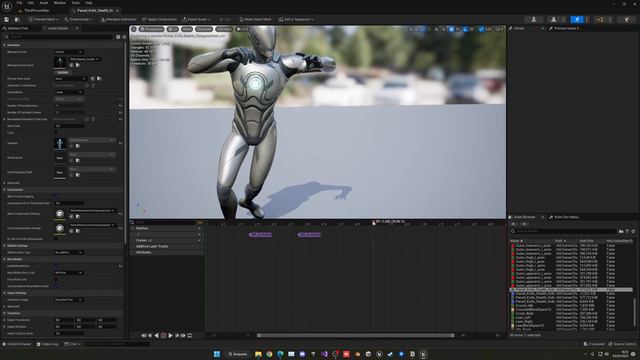The image size is (640, 360).
Task: Open the viewport Character menu
Action: (204, 29)
